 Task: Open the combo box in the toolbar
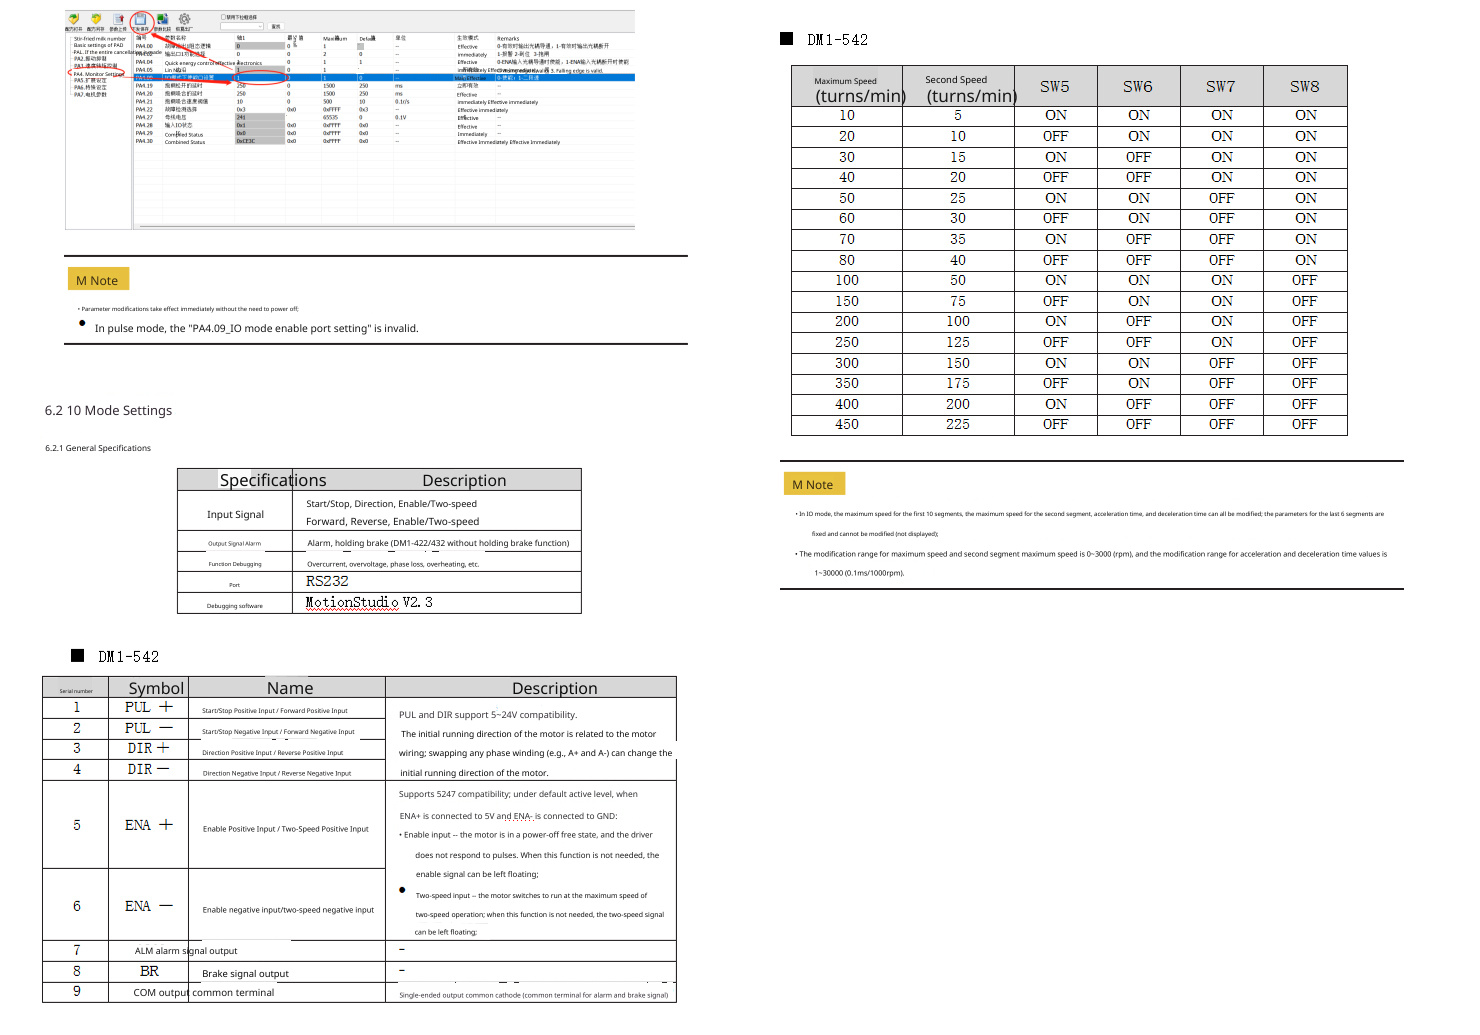pyautogui.click(x=242, y=26)
